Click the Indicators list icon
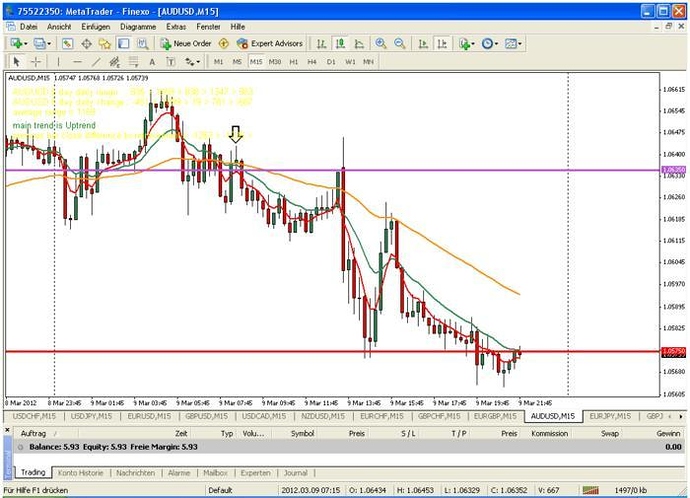The image size is (690, 498). pyautogui.click(x=464, y=44)
